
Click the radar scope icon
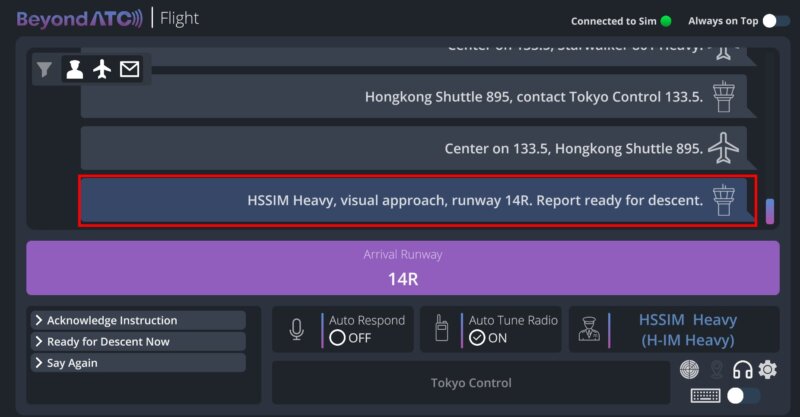click(x=689, y=370)
